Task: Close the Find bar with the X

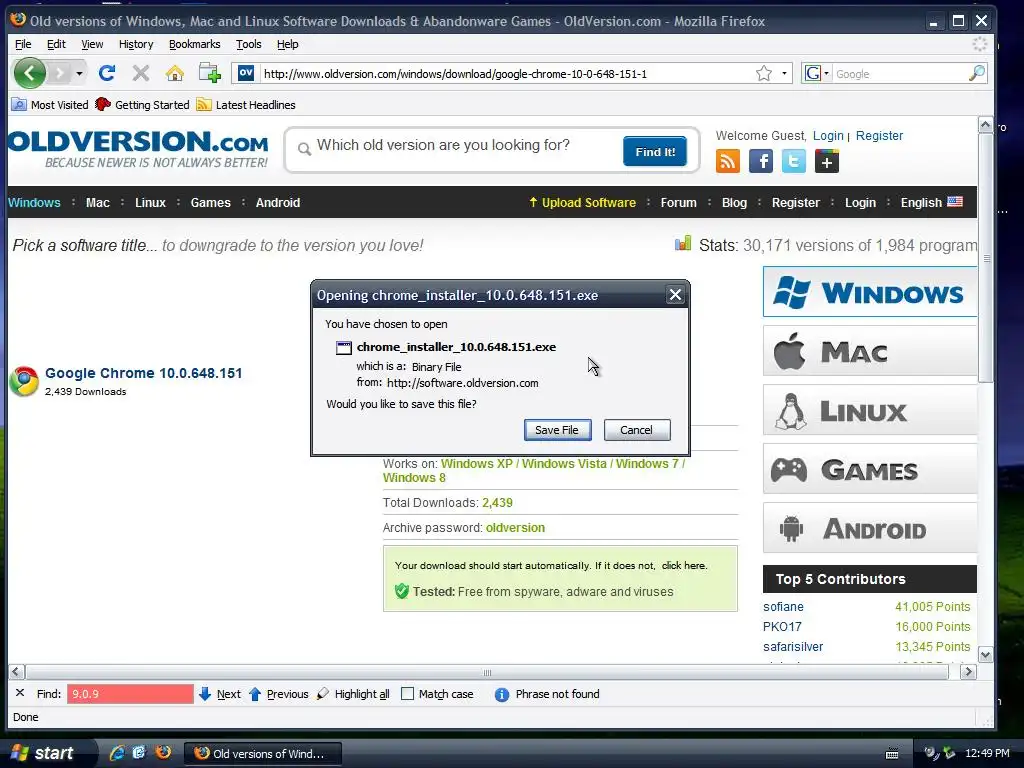Action: click(x=20, y=693)
